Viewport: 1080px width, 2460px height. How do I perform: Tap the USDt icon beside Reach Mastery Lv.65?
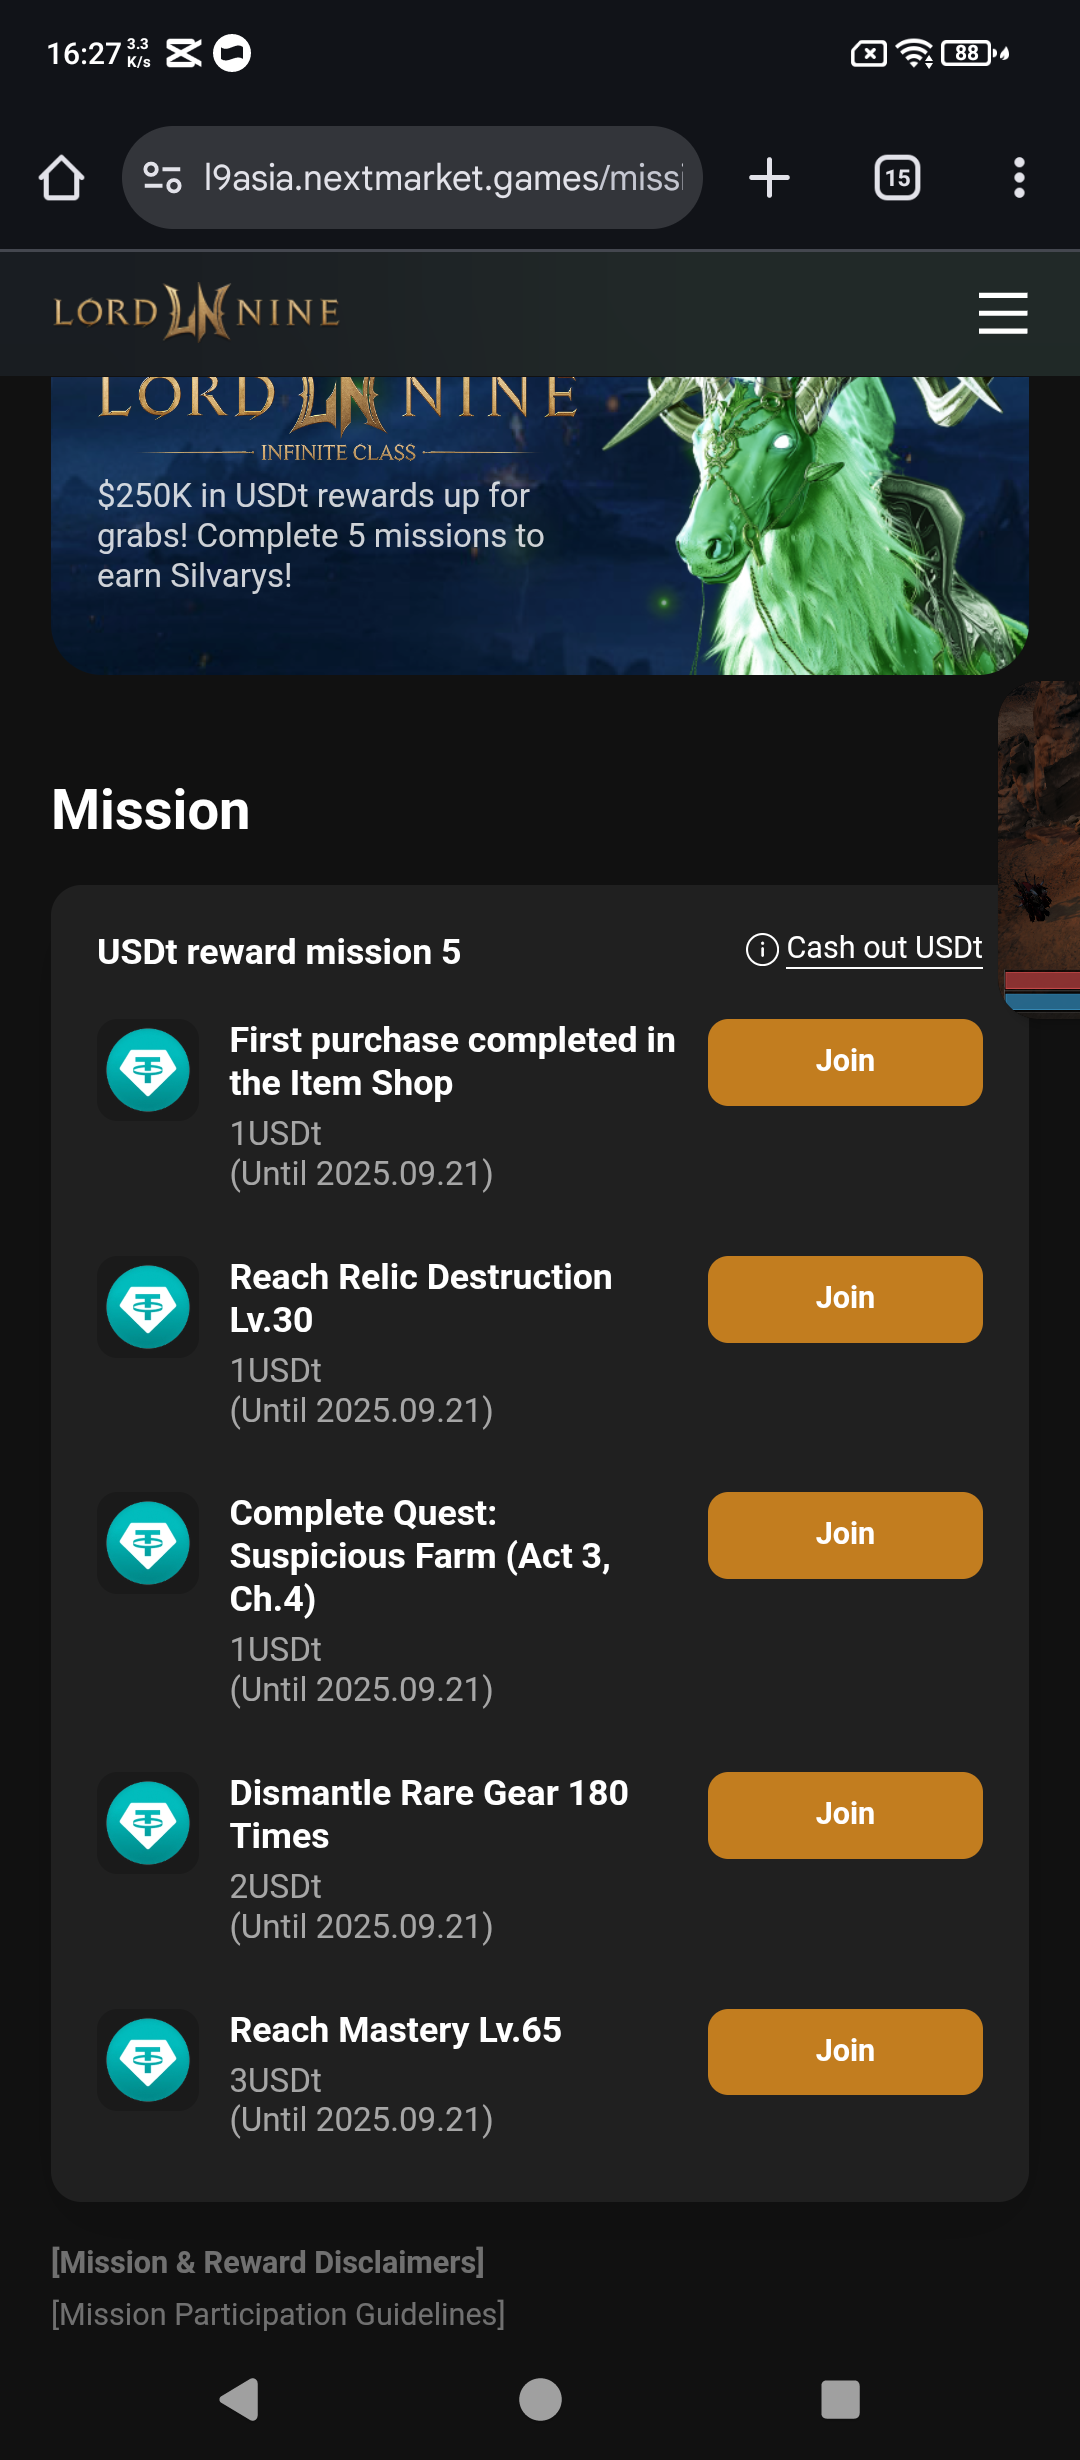pyautogui.click(x=147, y=2059)
